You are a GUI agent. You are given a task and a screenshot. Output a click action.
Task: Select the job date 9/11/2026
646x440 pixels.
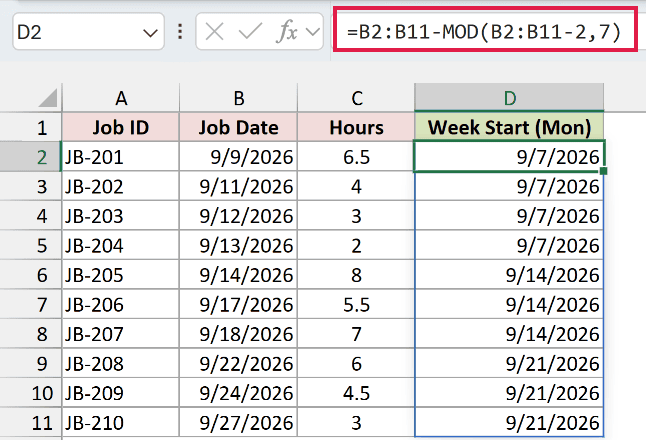(x=239, y=186)
